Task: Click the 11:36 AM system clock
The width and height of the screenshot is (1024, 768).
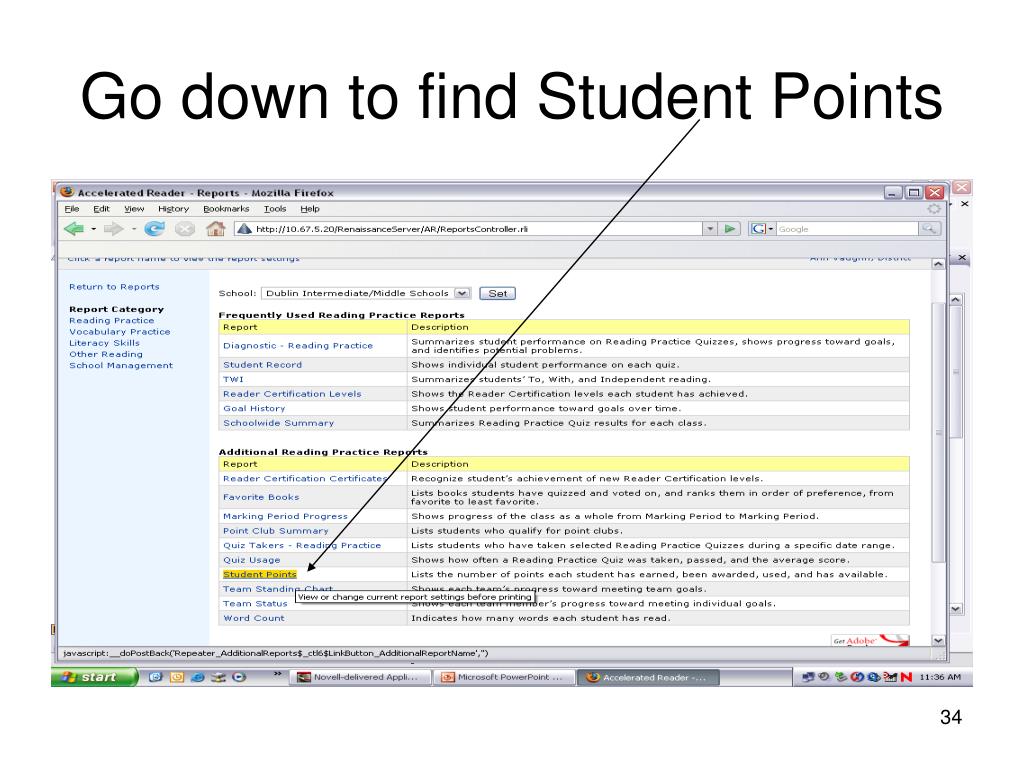Action: (940, 677)
